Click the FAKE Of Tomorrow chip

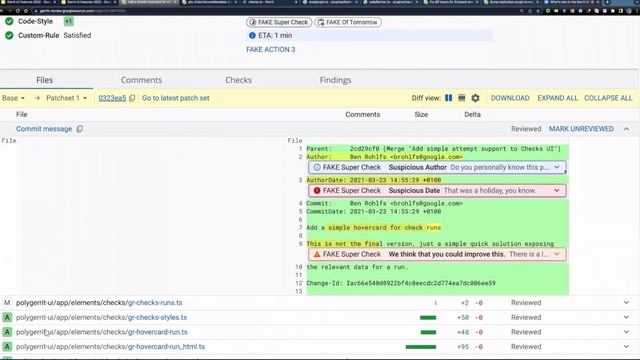coord(348,22)
